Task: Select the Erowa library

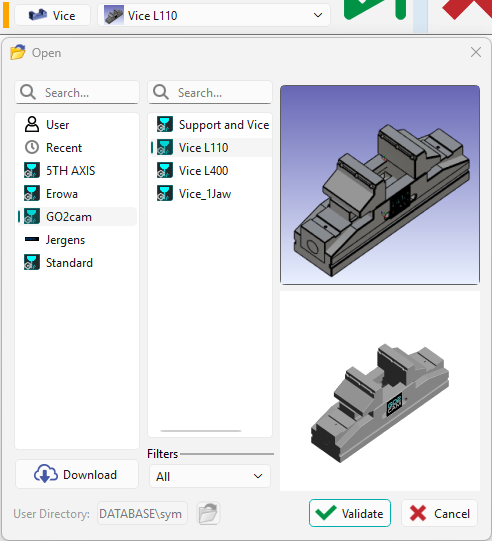Action: tap(77, 194)
